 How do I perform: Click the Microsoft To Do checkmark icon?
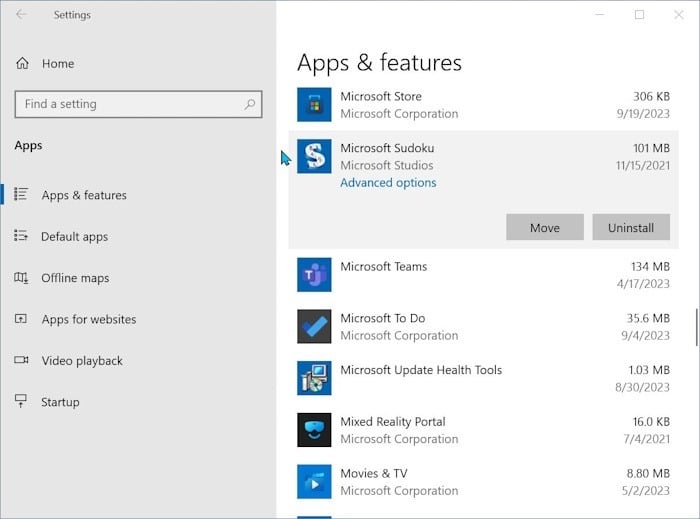314,326
